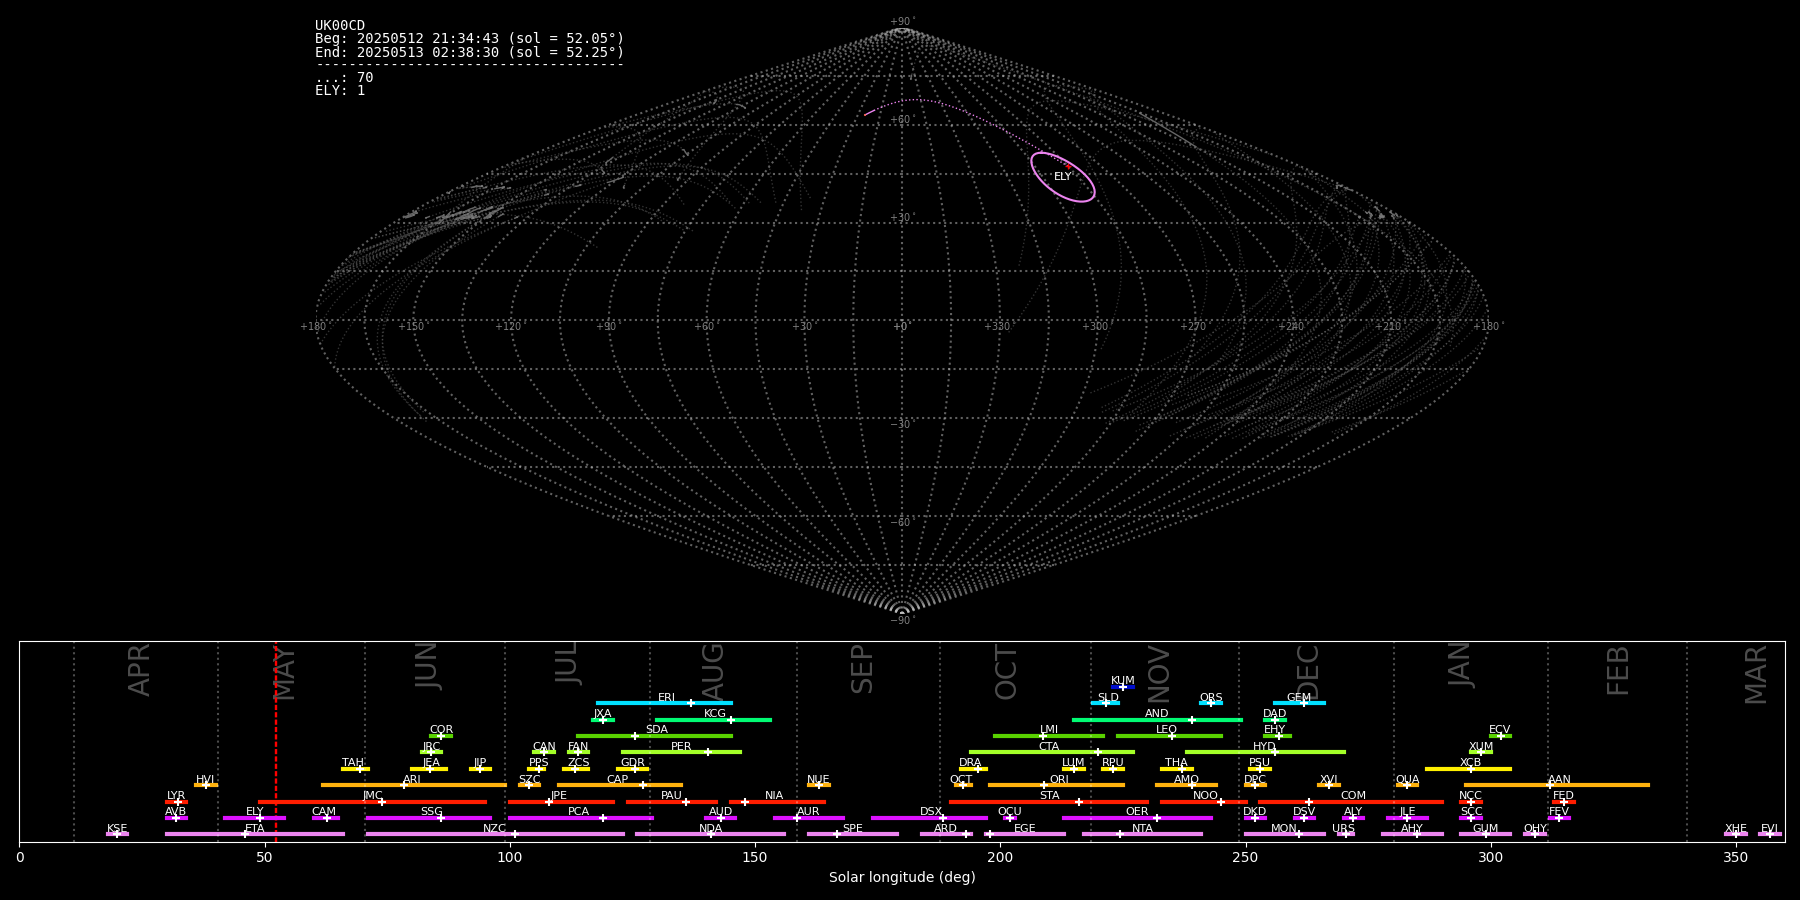Click the 350 tick on solar longitude axis

(x=1735, y=857)
